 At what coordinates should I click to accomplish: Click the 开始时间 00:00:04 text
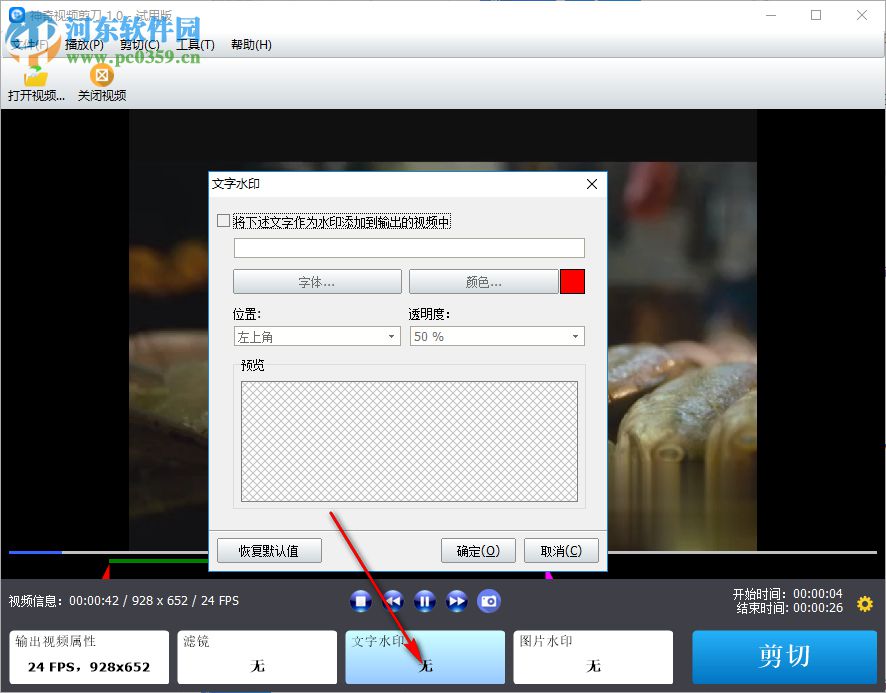788,594
